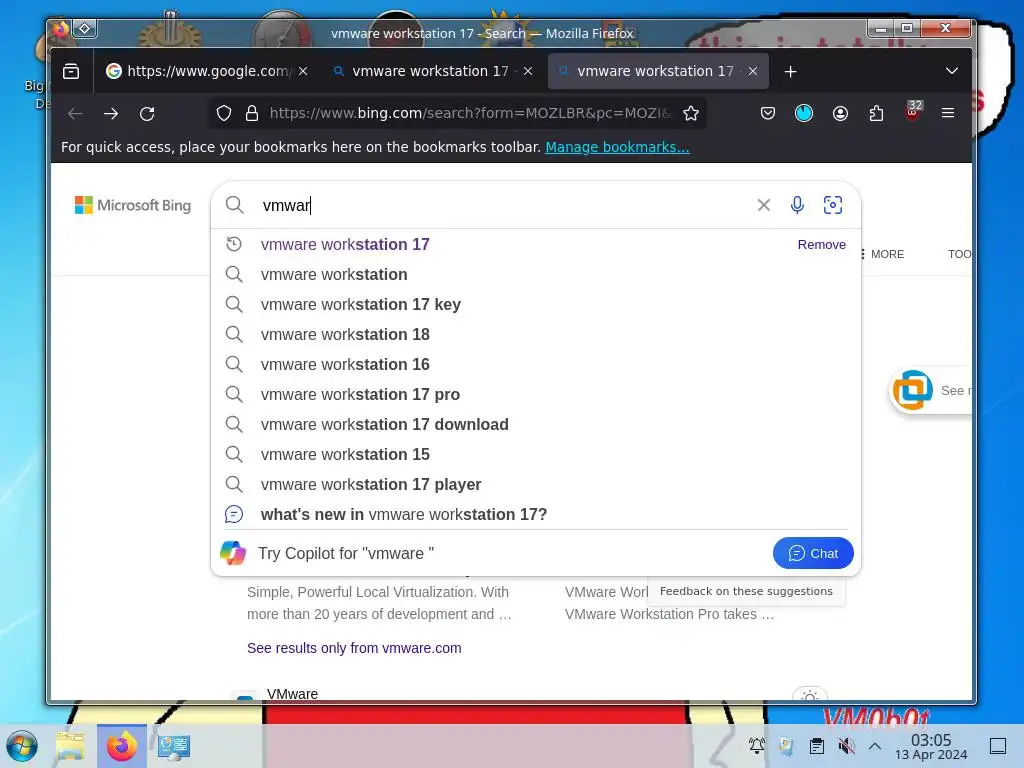Open tracking protection shield icon
This screenshot has height=768, width=1024.
point(224,114)
